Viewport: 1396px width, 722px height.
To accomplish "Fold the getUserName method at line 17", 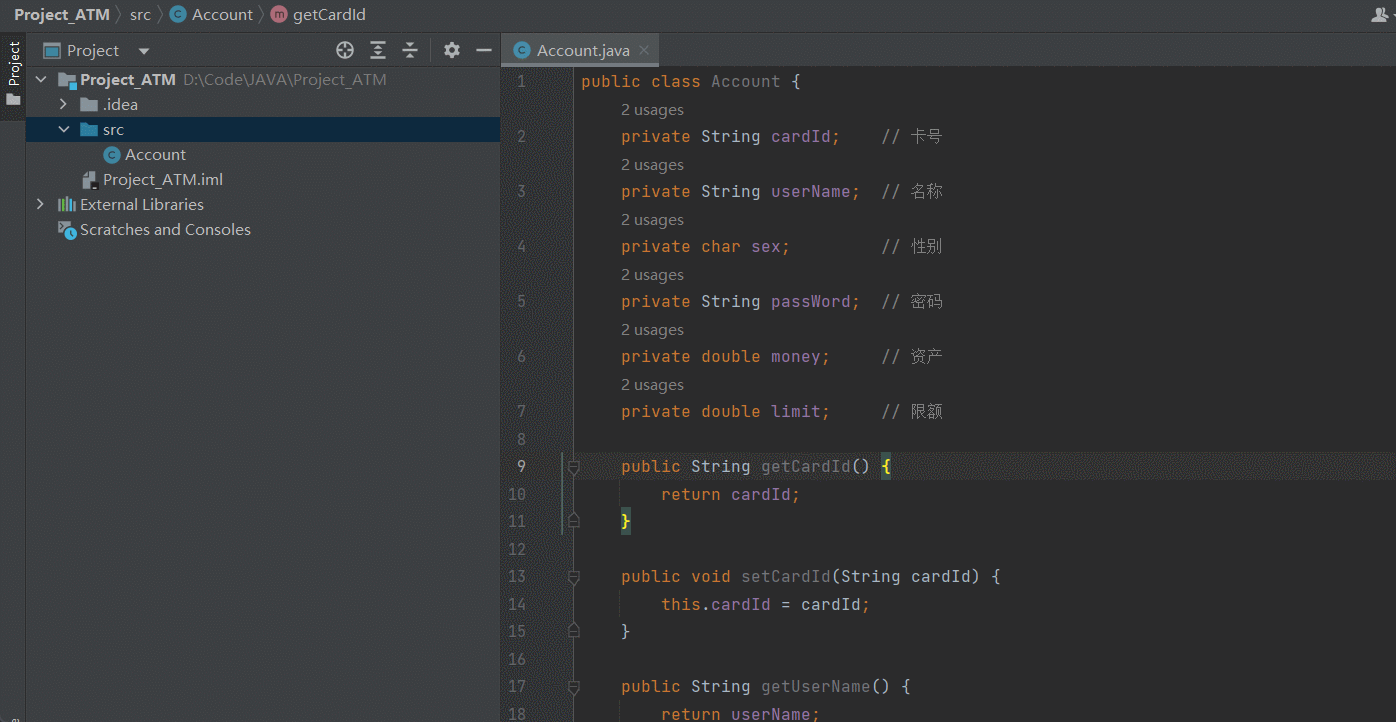I will [574, 686].
